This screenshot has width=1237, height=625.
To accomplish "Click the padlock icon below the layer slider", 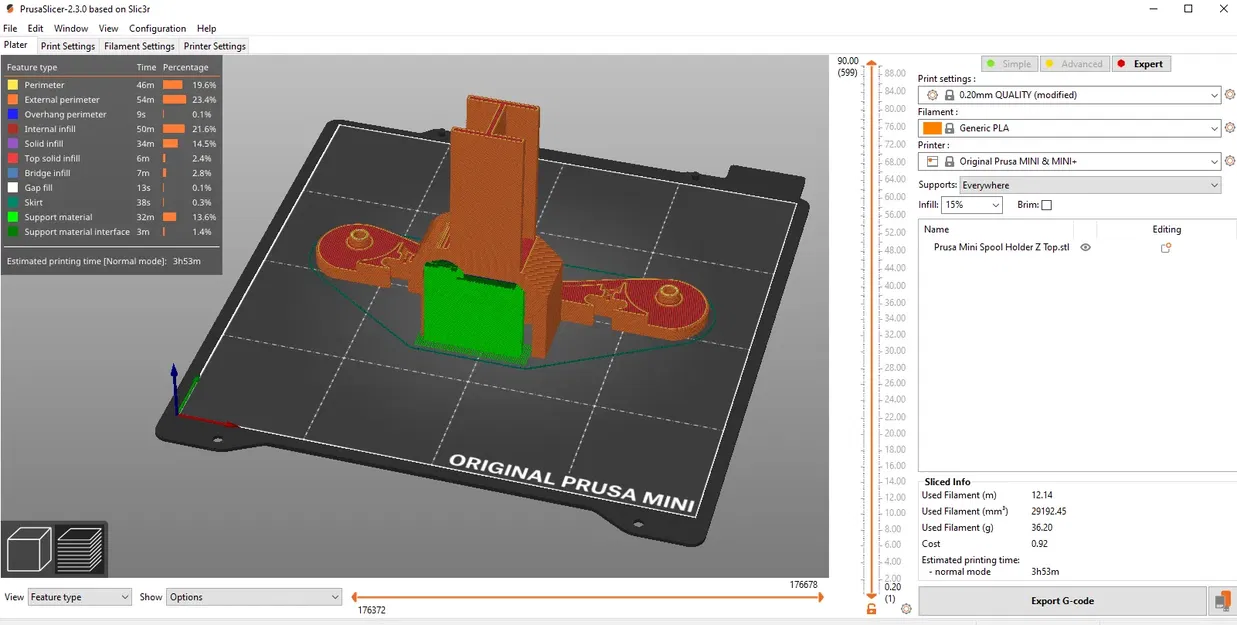I will click(869, 607).
